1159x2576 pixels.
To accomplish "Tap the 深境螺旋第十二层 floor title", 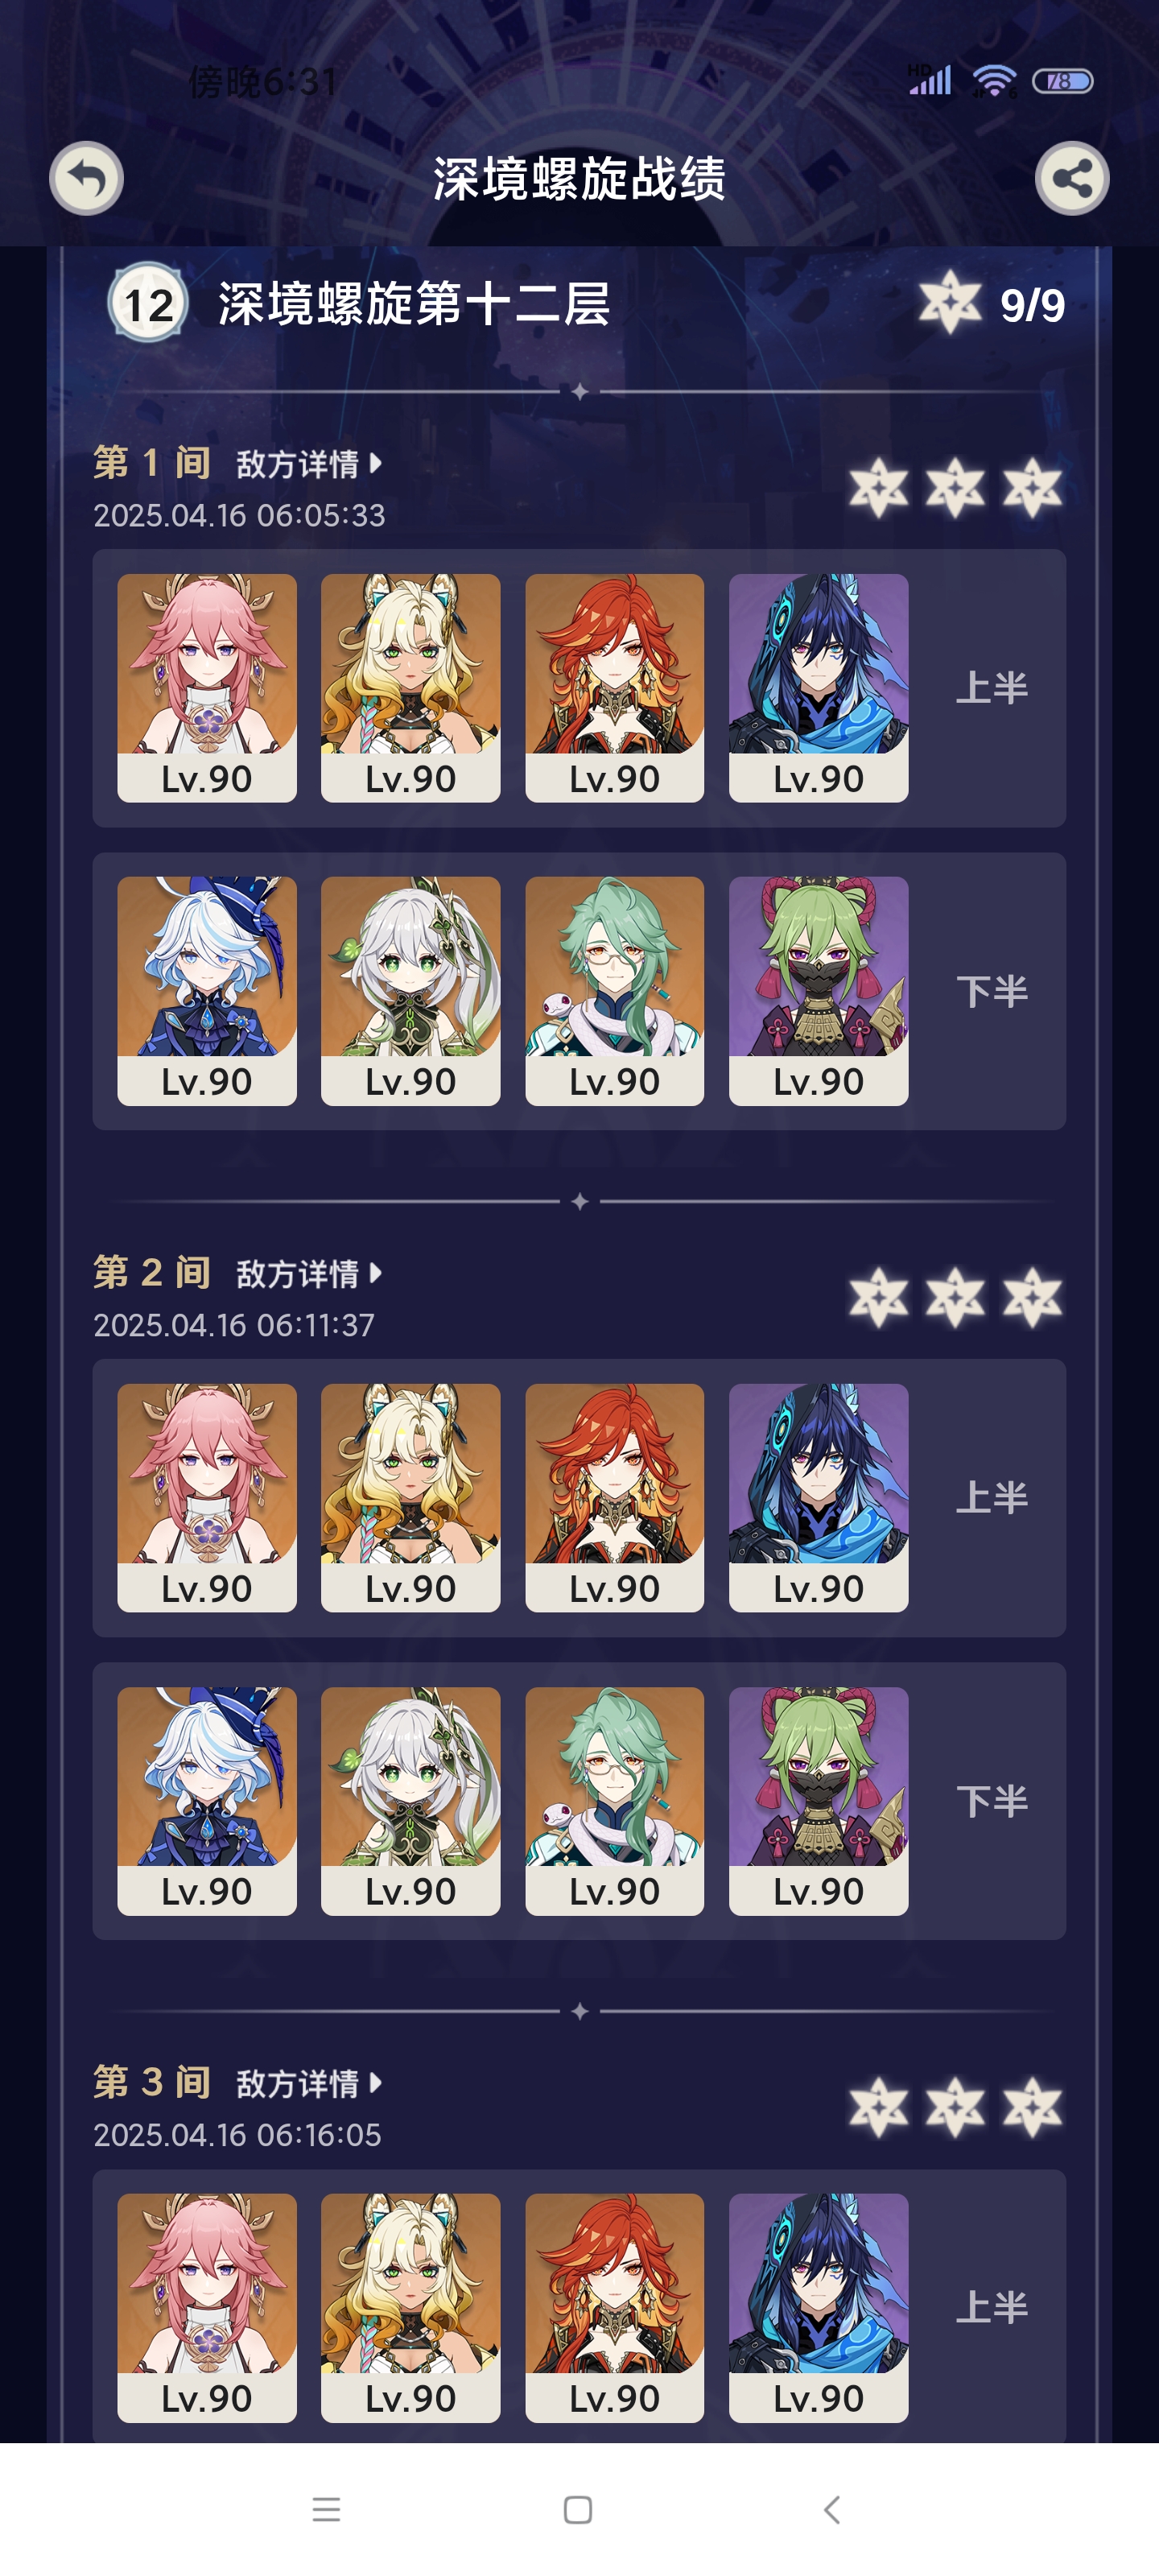I will click(x=414, y=304).
